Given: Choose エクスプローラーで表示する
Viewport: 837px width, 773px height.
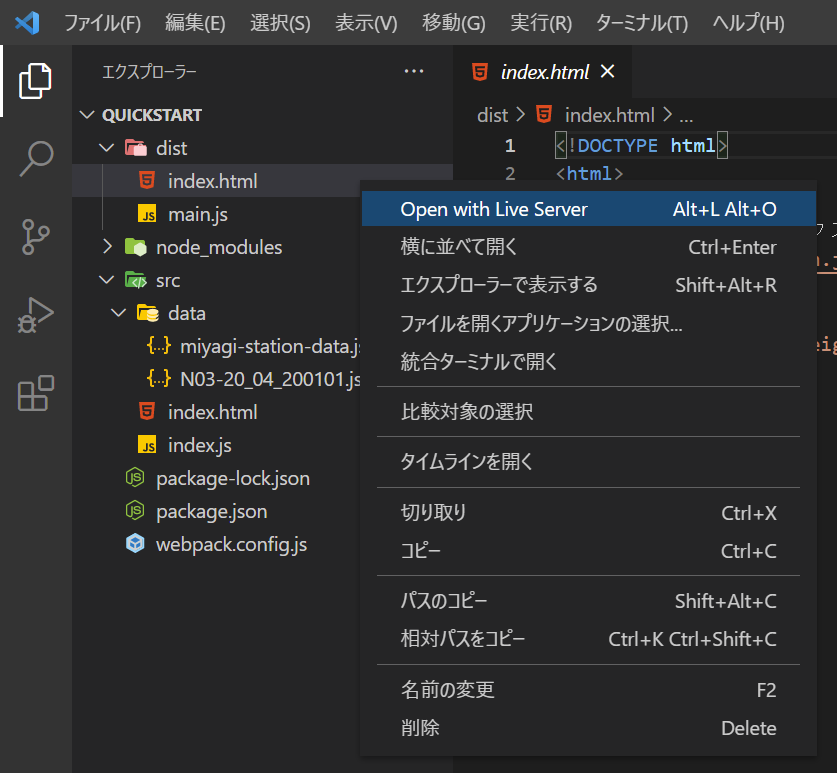Looking at the screenshot, I should tap(589, 285).
